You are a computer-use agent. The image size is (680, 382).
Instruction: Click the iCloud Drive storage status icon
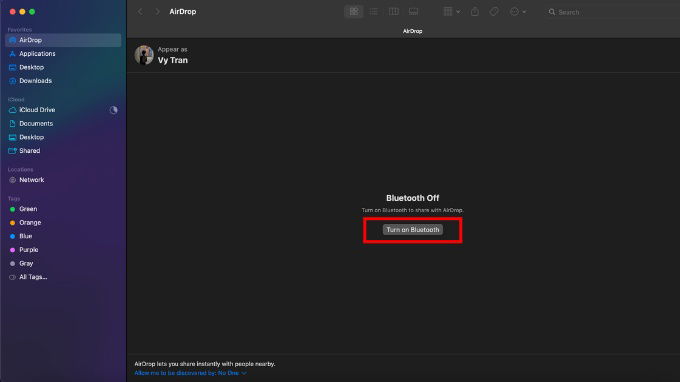(x=114, y=110)
